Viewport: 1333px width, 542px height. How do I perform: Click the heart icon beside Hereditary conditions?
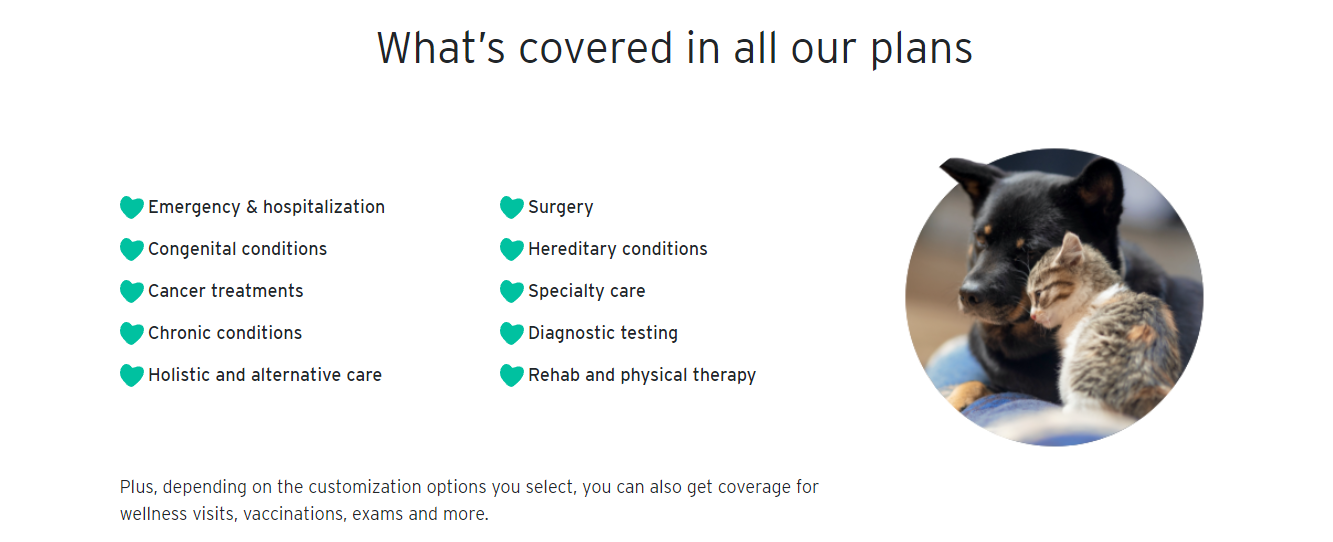coord(512,249)
